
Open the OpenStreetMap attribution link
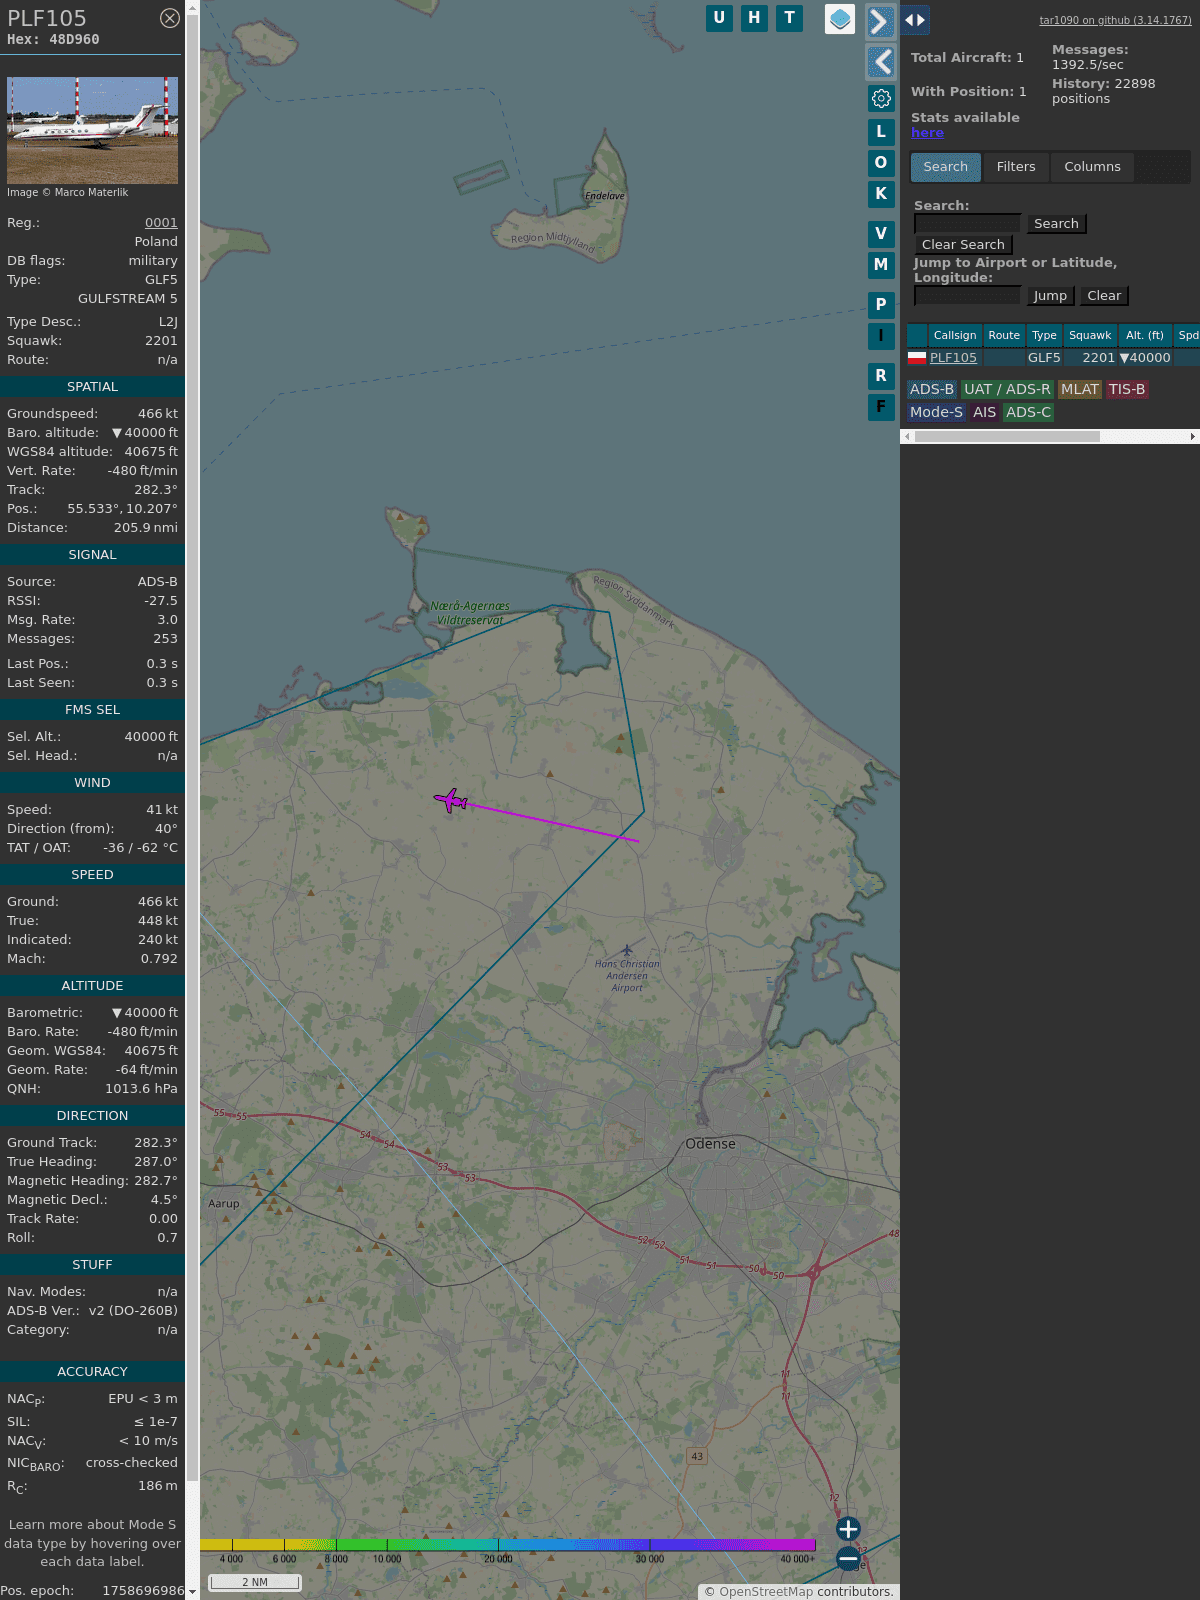(766, 1592)
